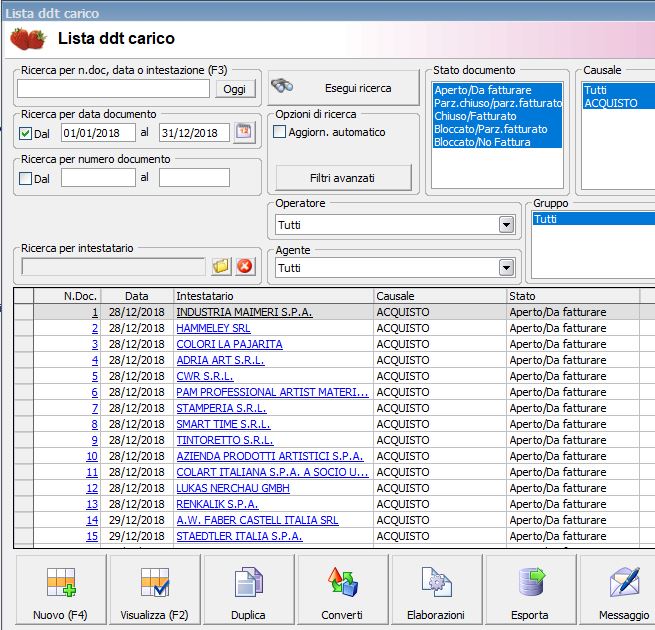The image size is (655, 630).
Task: Open INDUSTRIA MAIMERI S.P.A. link
Action: [x=244, y=312]
